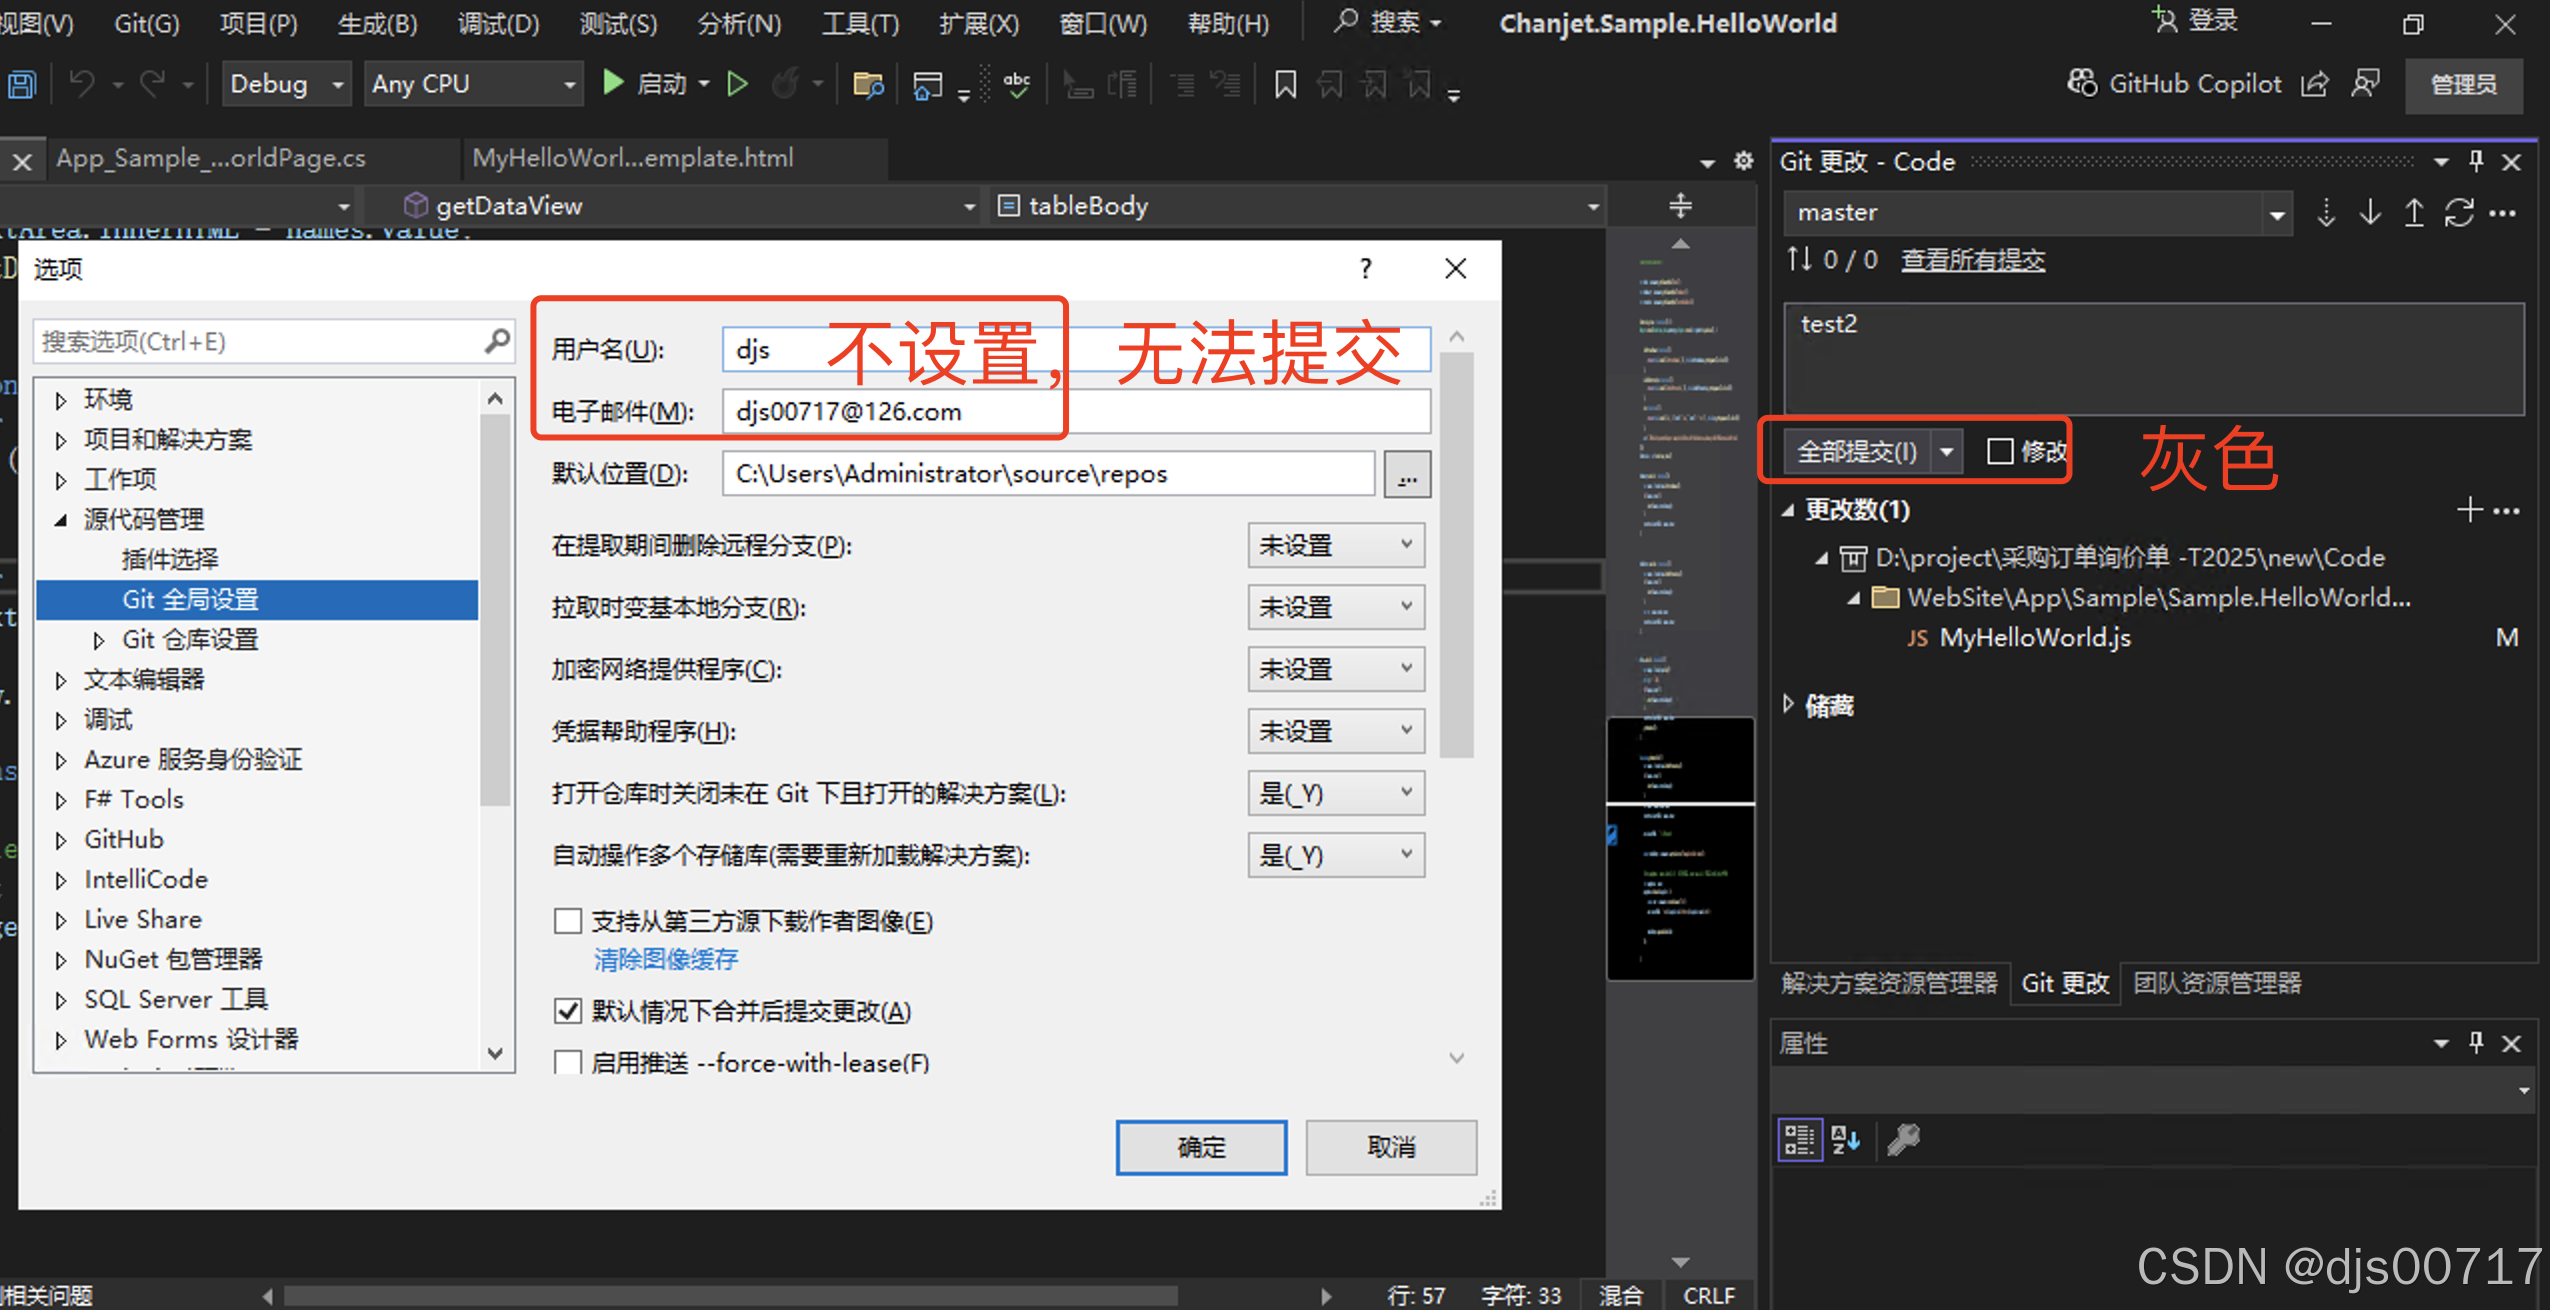Click stage all changes plus icon
The height and width of the screenshot is (1310, 2550).
coord(2469,510)
